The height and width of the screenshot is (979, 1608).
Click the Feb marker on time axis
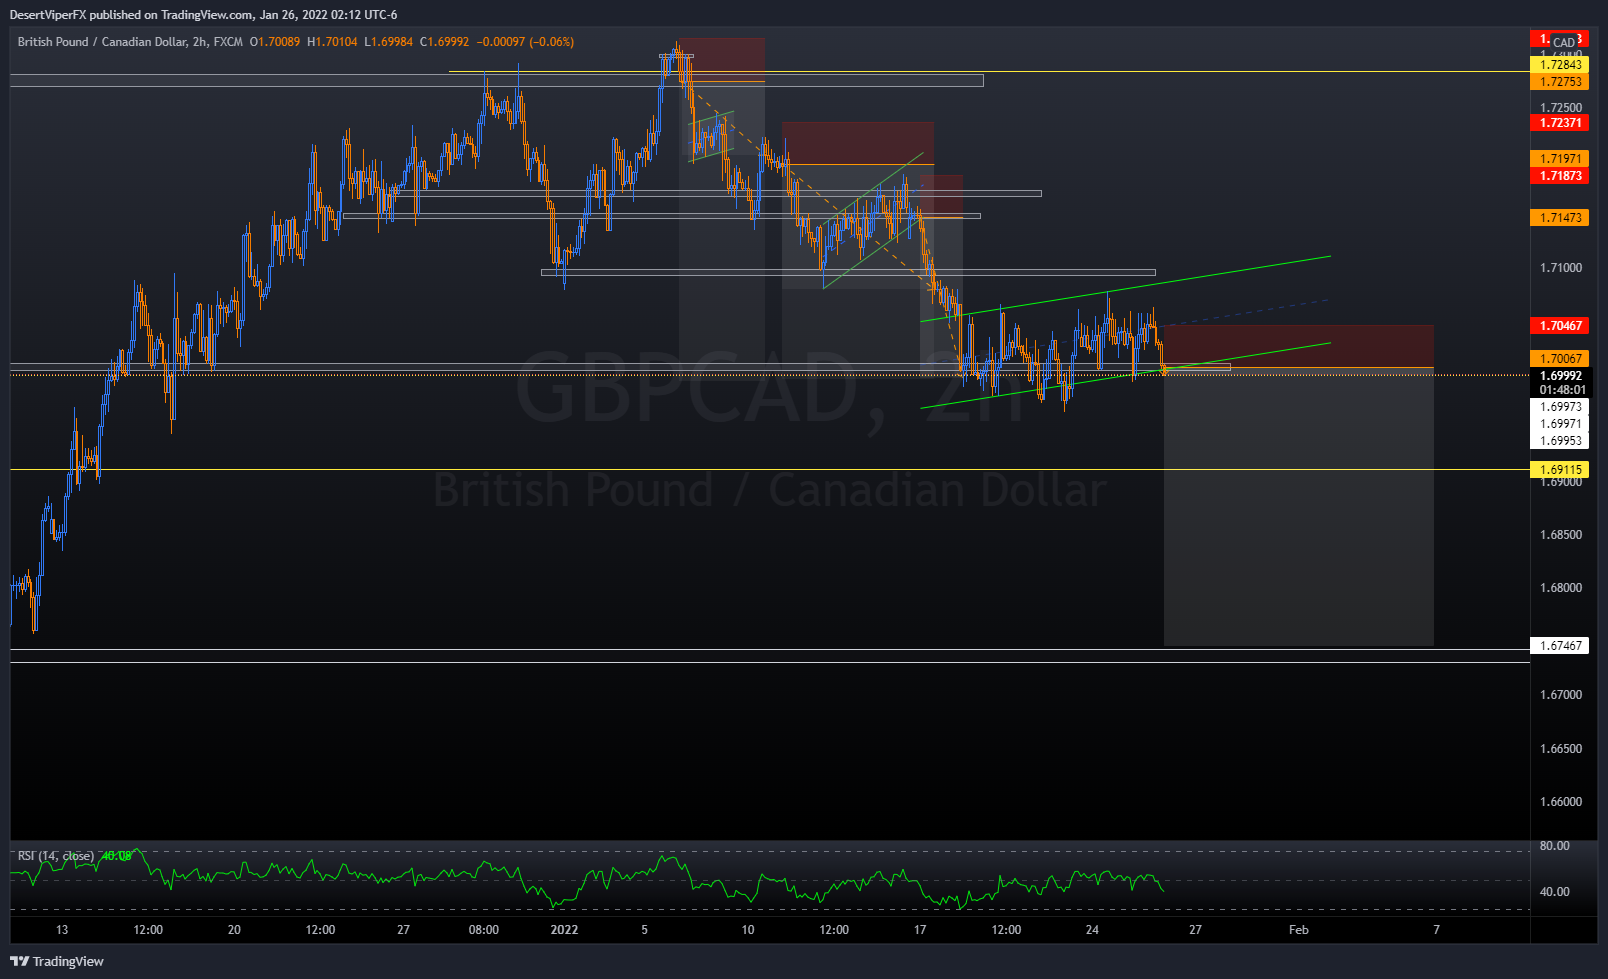coord(1298,930)
